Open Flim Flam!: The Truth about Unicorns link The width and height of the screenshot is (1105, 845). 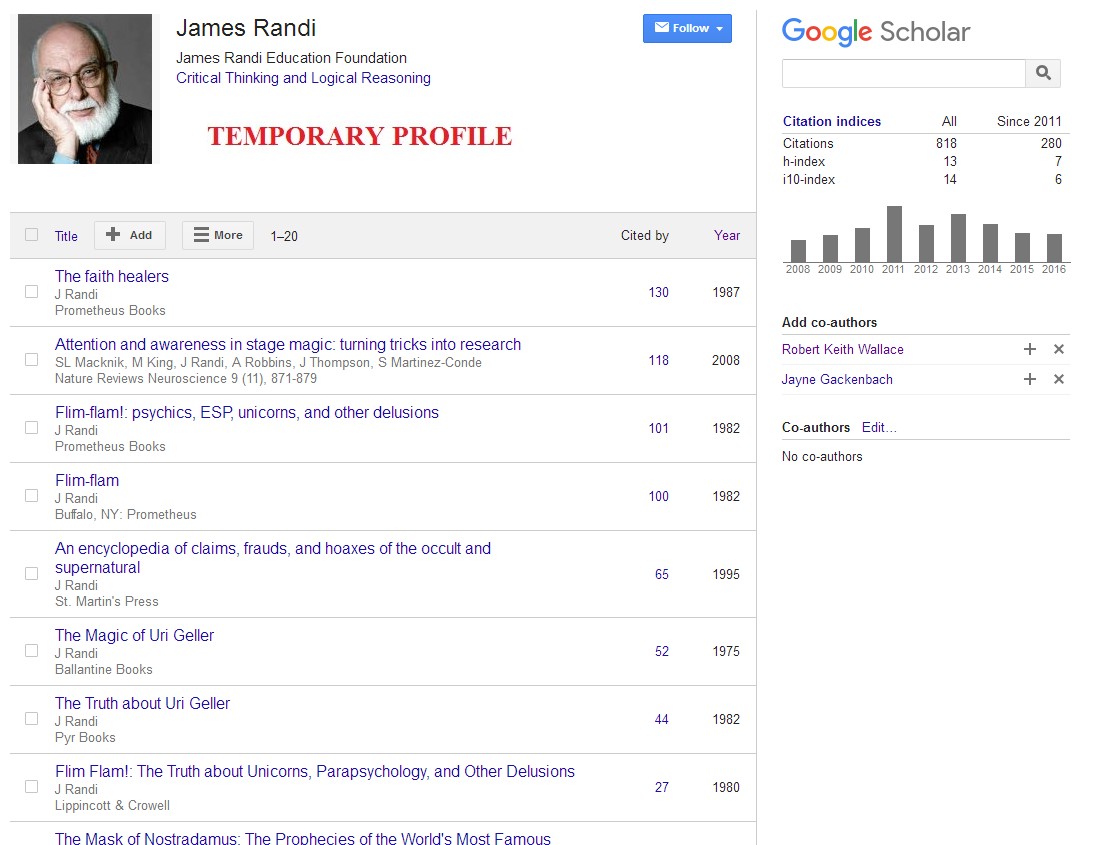coord(315,772)
